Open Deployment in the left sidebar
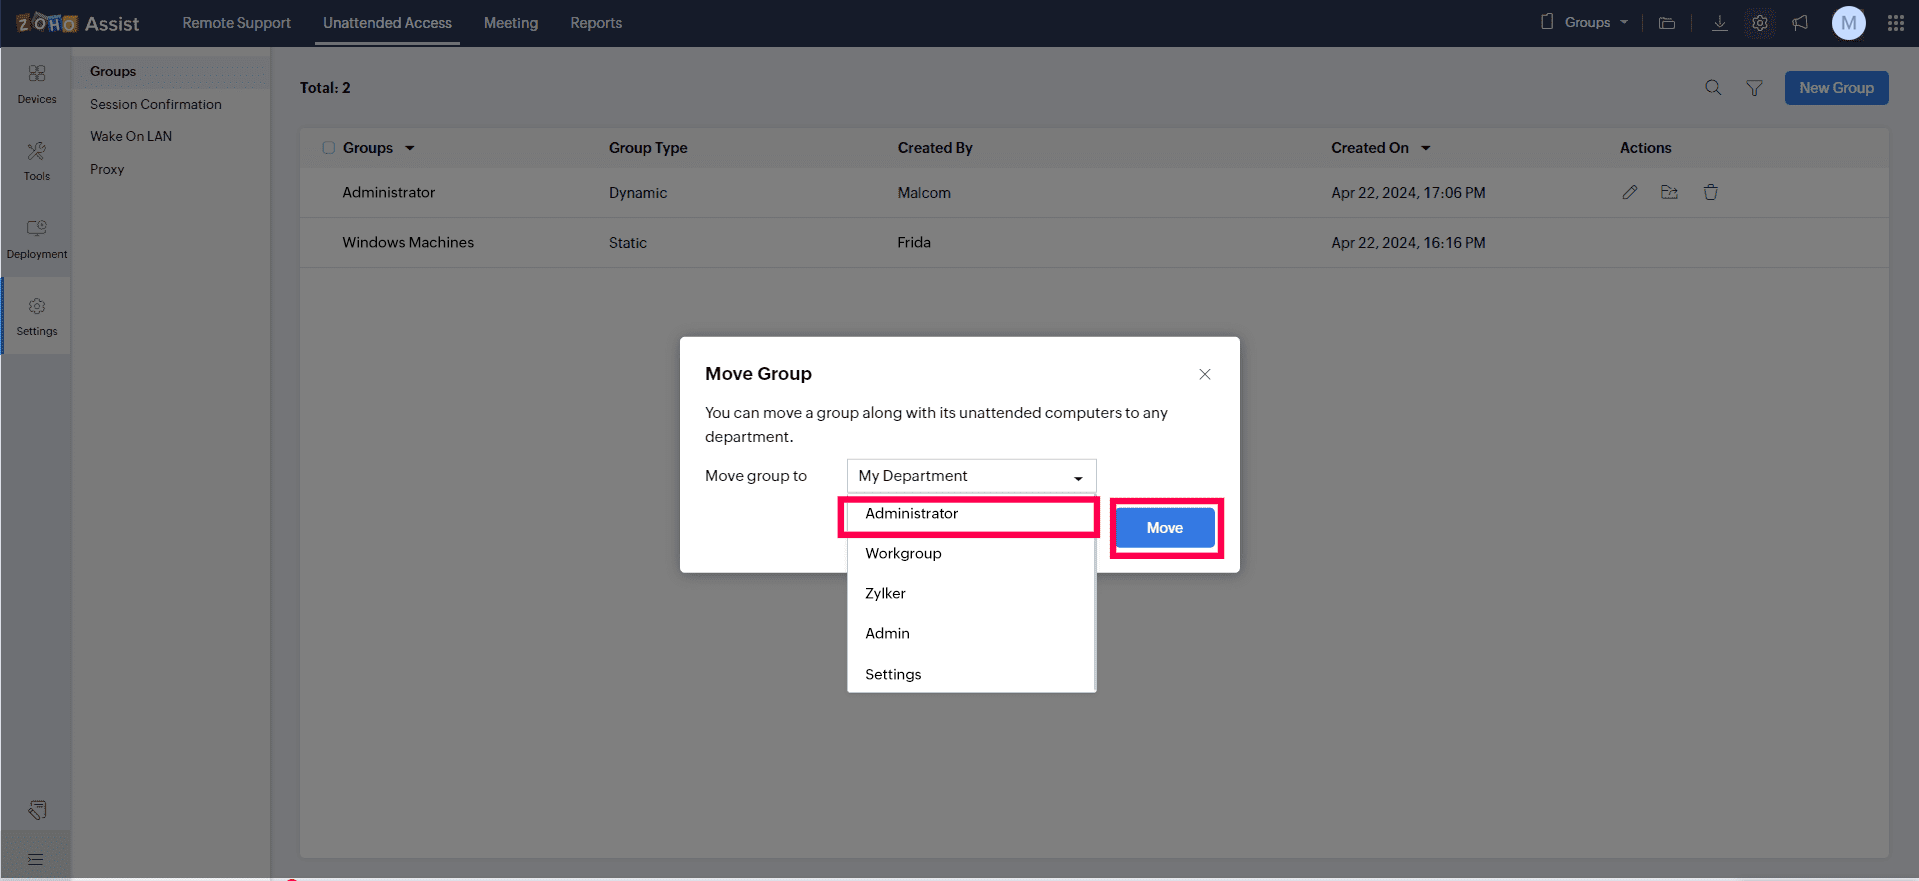The image size is (1919, 881). click(37, 239)
